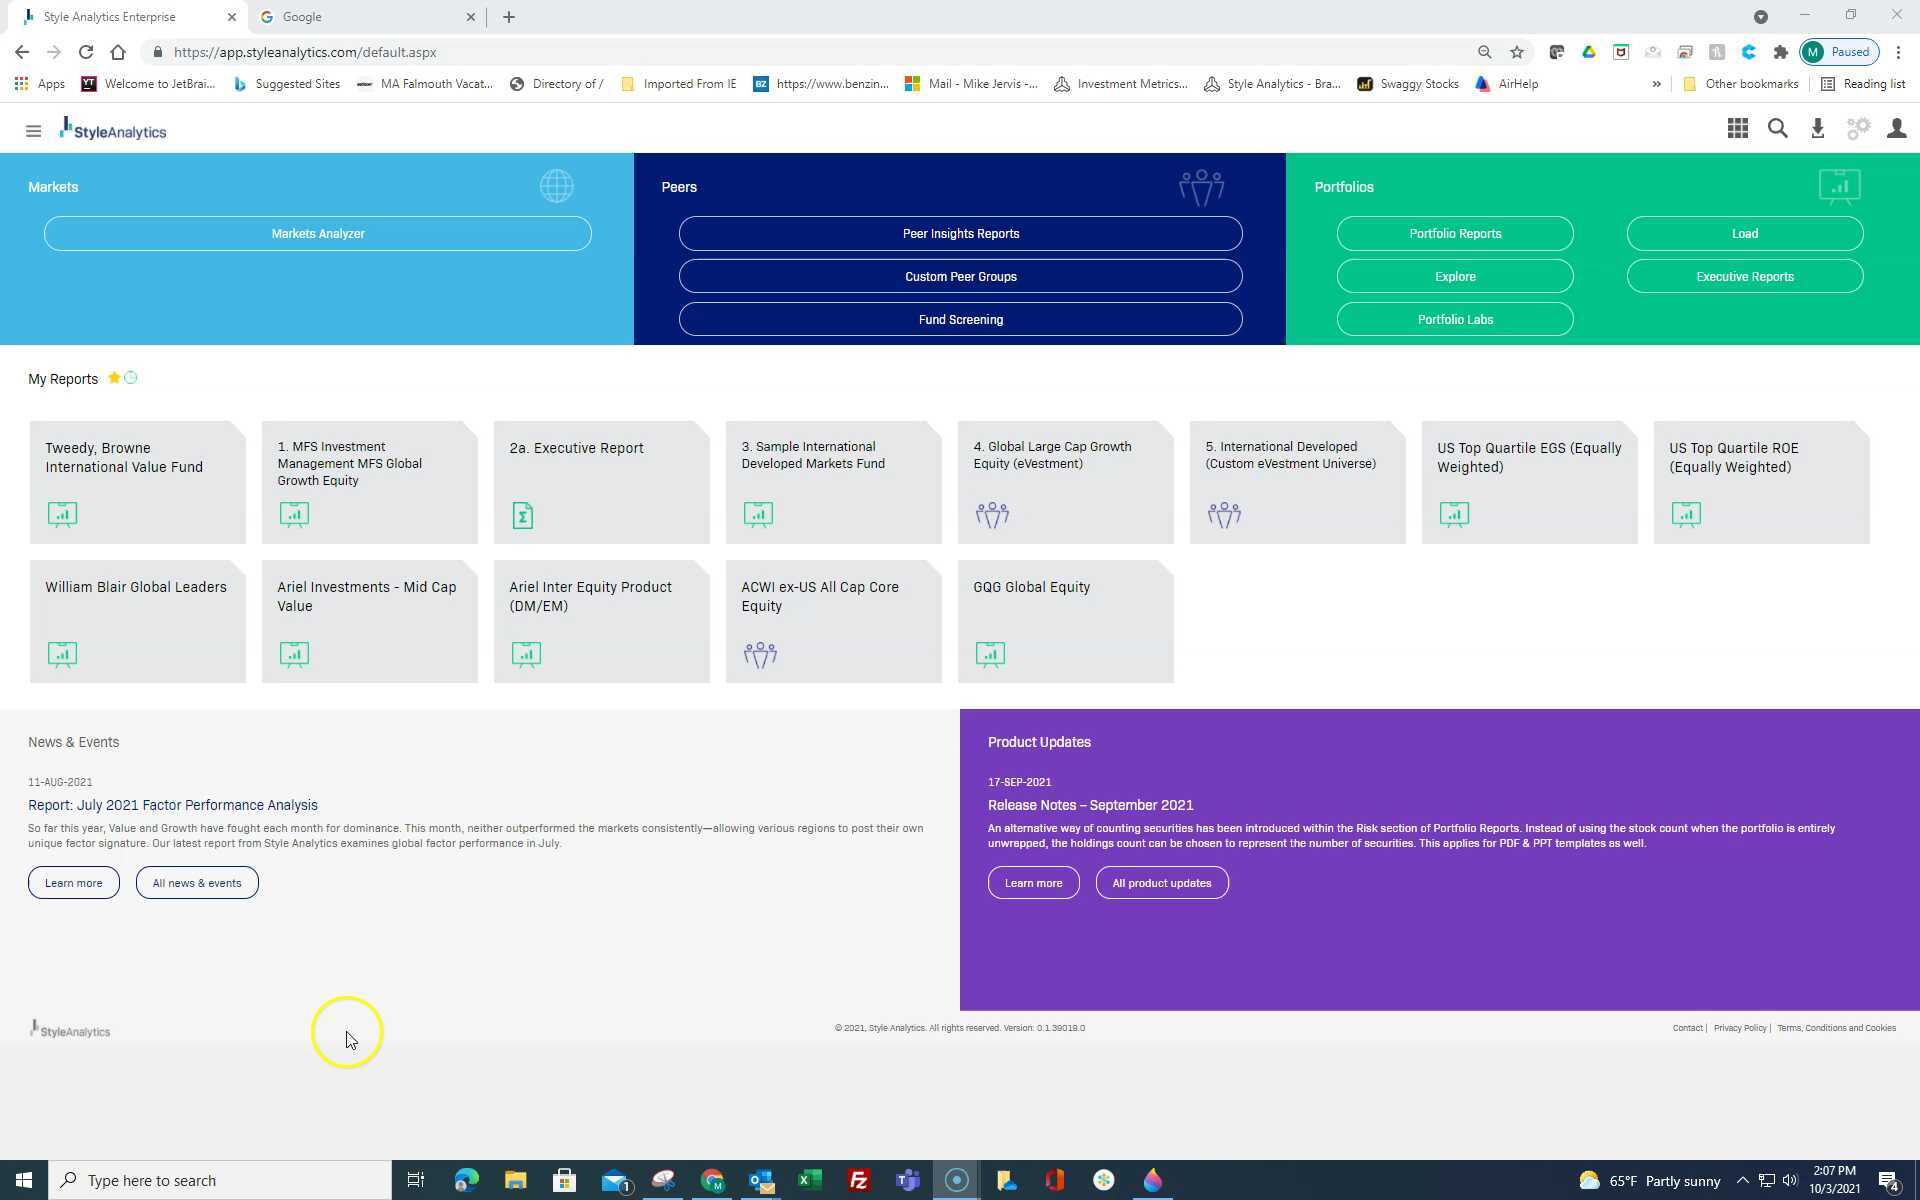Open the Markets Analyzer button
This screenshot has width=1920, height=1200.
click(x=318, y=234)
